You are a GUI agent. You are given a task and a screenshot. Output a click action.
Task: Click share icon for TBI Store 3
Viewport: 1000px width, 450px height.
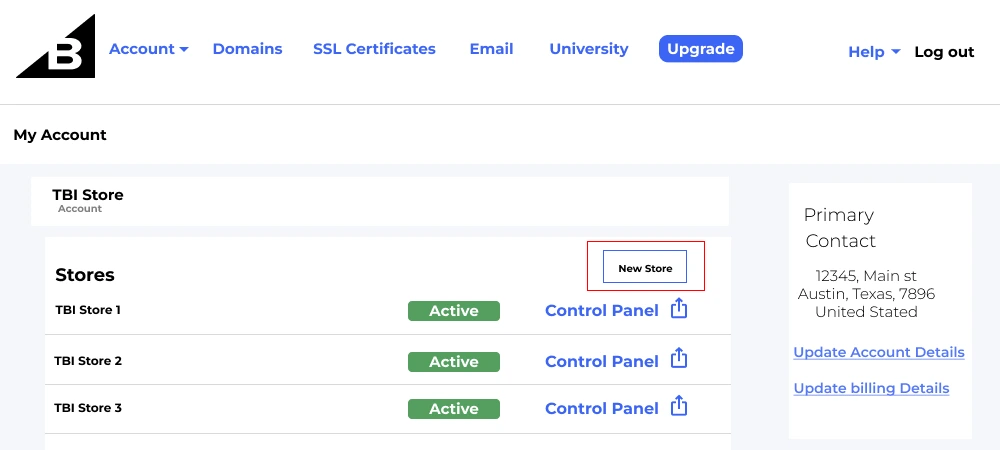click(x=679, y=406)
